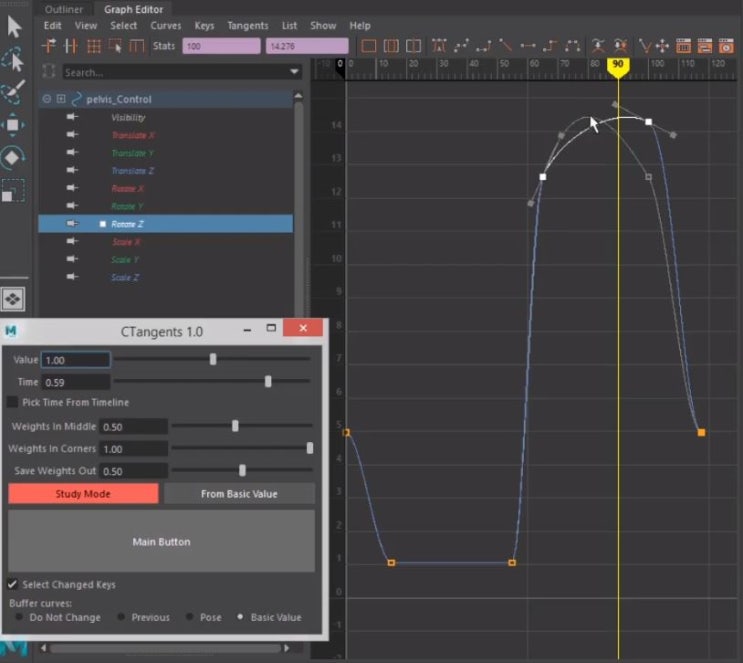Image resolution: width=743 pixels, height=663 pixels.
Task: Pin the Translate X channel
Action: pos(72,135)
